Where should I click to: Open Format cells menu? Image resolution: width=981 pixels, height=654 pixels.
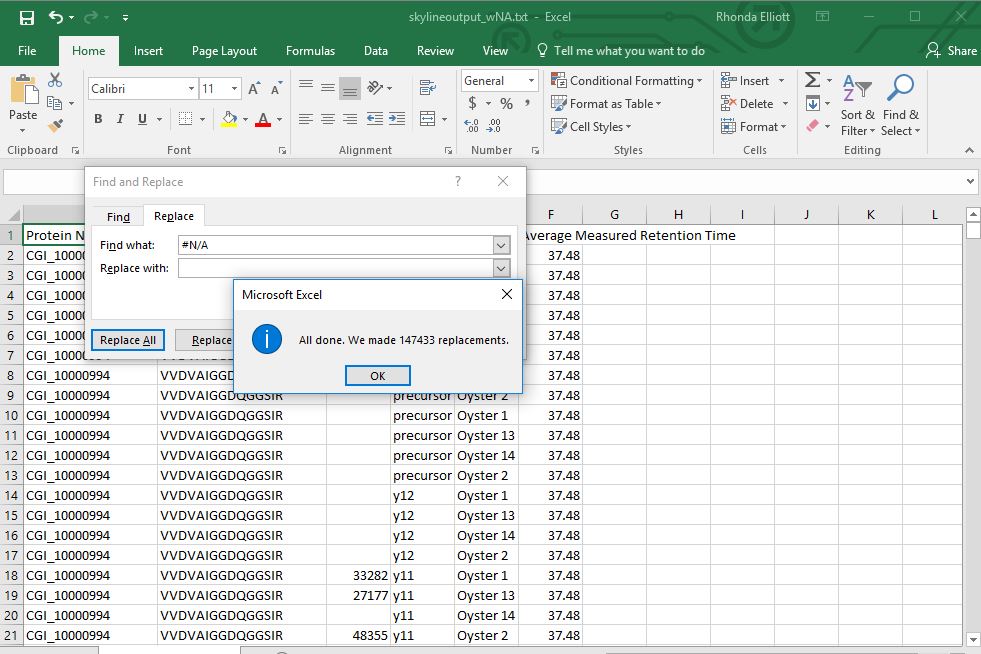point(753,126)
